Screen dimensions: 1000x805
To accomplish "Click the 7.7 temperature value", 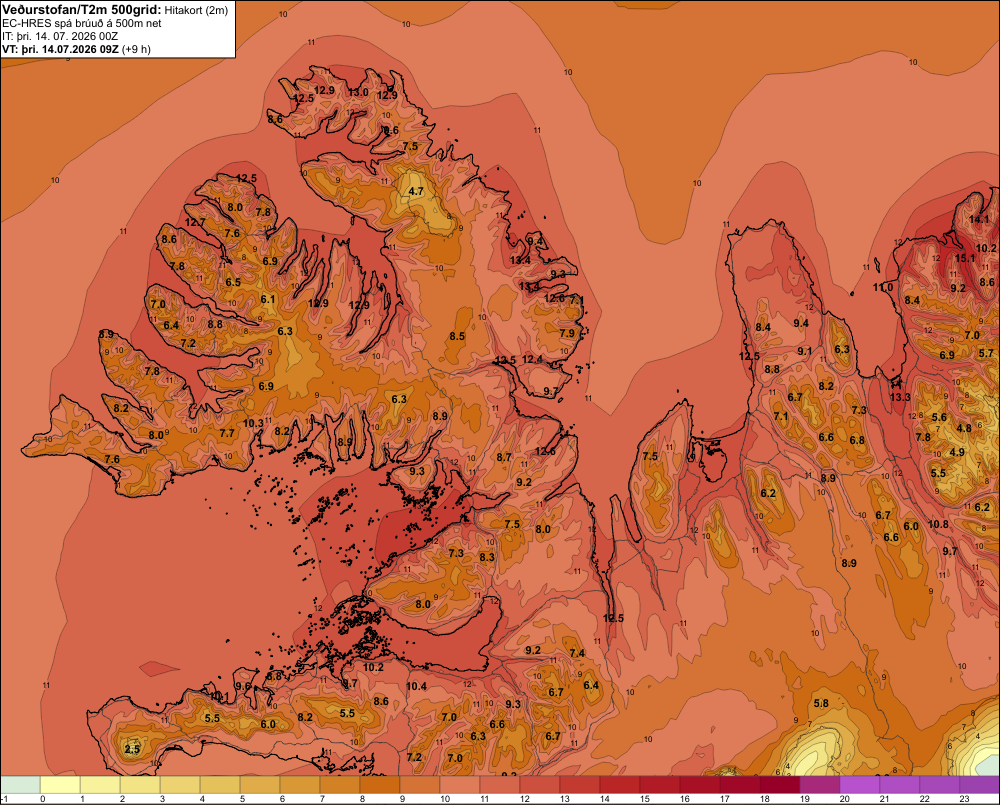I will click(227, 433).
